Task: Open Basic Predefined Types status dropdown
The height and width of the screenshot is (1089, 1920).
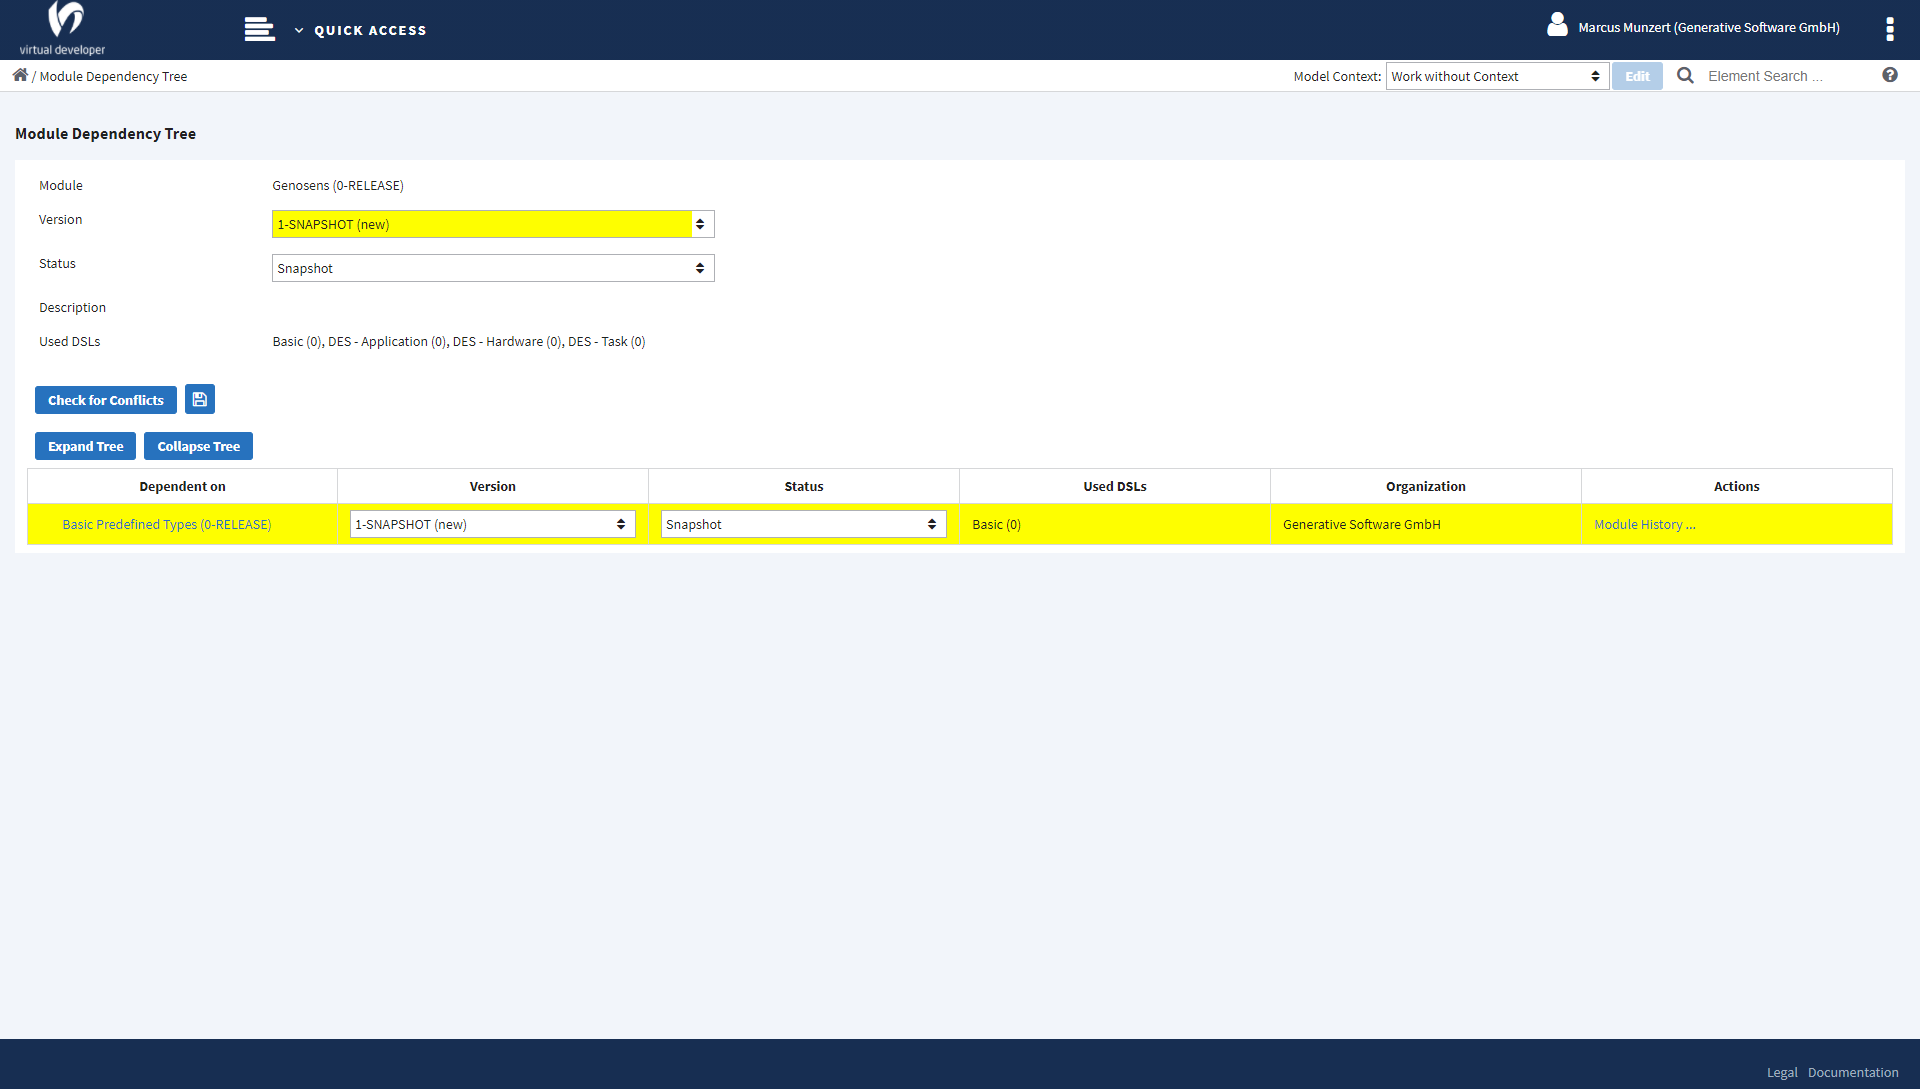Action: 804,524
